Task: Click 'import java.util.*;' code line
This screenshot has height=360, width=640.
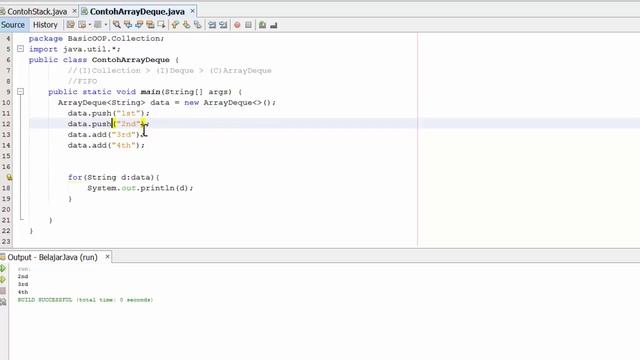Action: tap(75, 49)
